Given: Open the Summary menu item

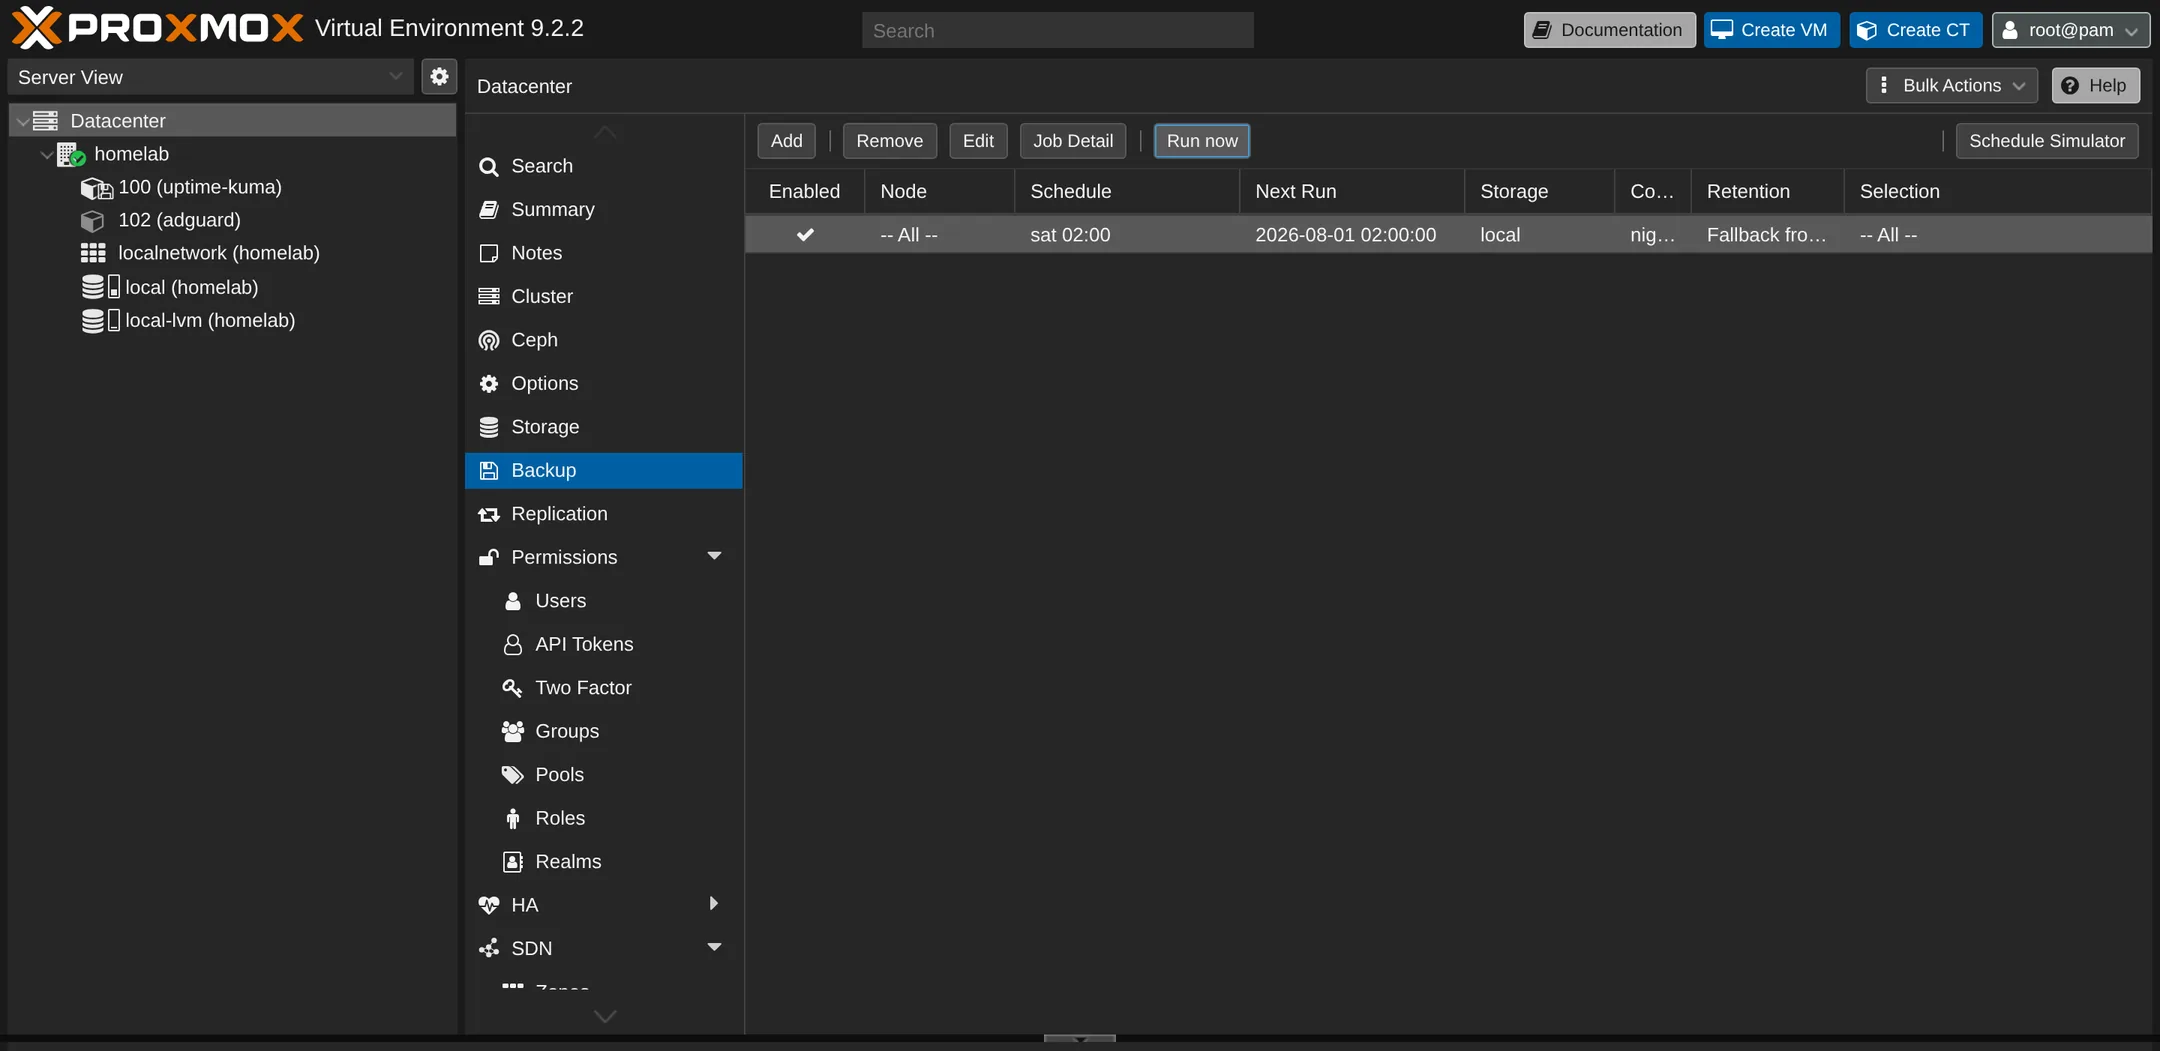Looking at the screenshot, I should pyautogui.click(x=604, y=210).
